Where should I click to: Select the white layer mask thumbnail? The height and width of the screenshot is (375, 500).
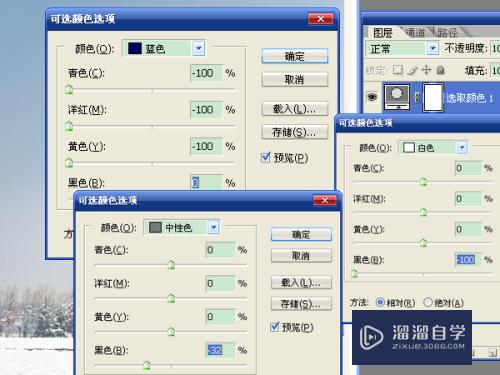pos(433,97)
